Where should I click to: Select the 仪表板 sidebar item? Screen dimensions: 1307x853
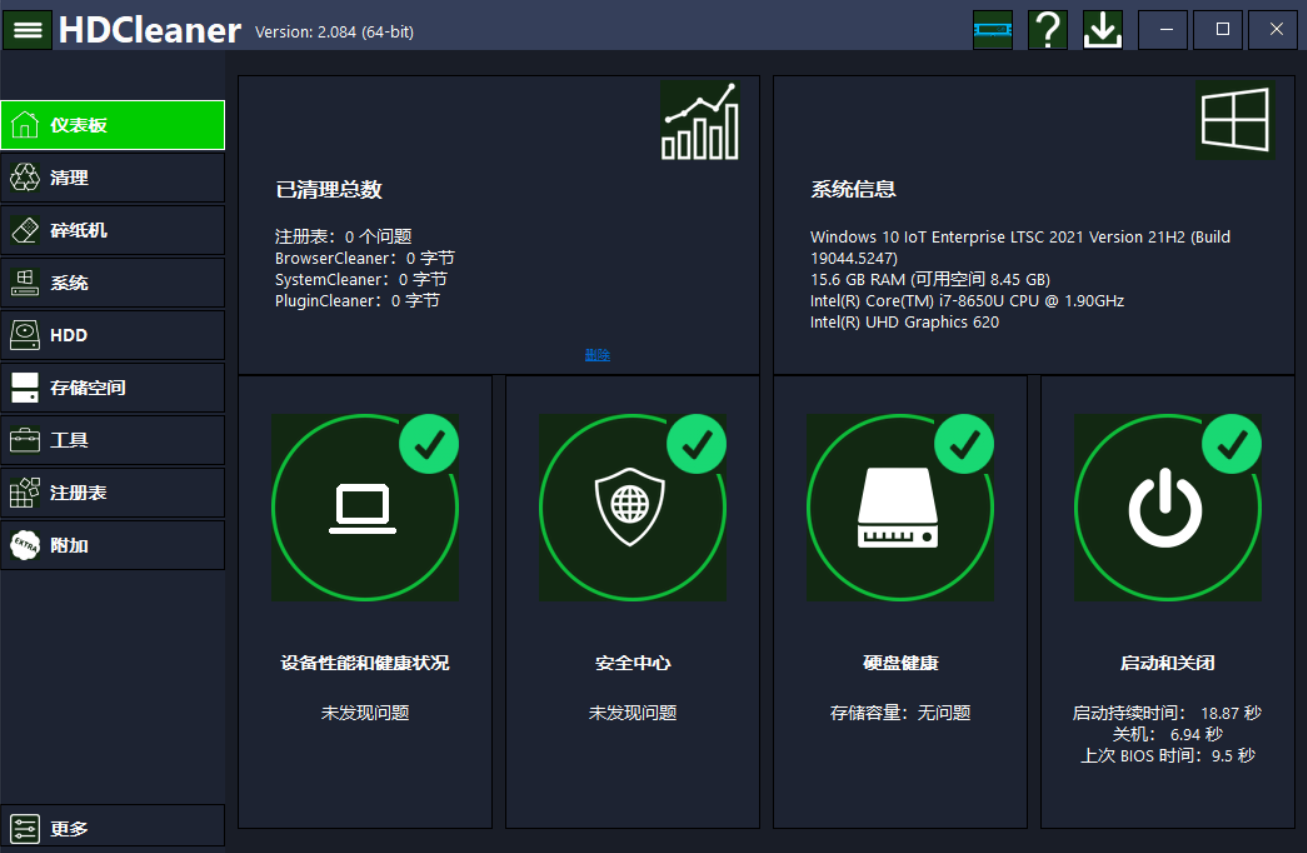[113, 125]
